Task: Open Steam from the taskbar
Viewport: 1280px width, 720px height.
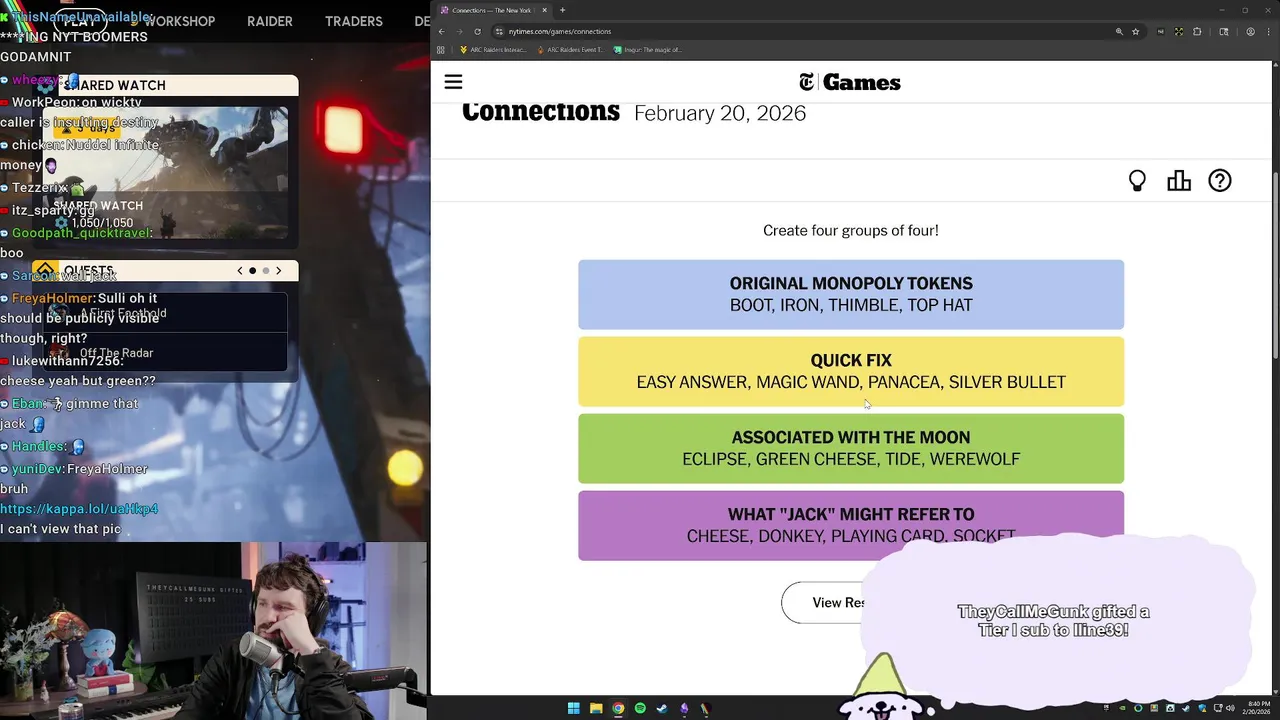Action: pyautogui.click(x=662, y=709)
